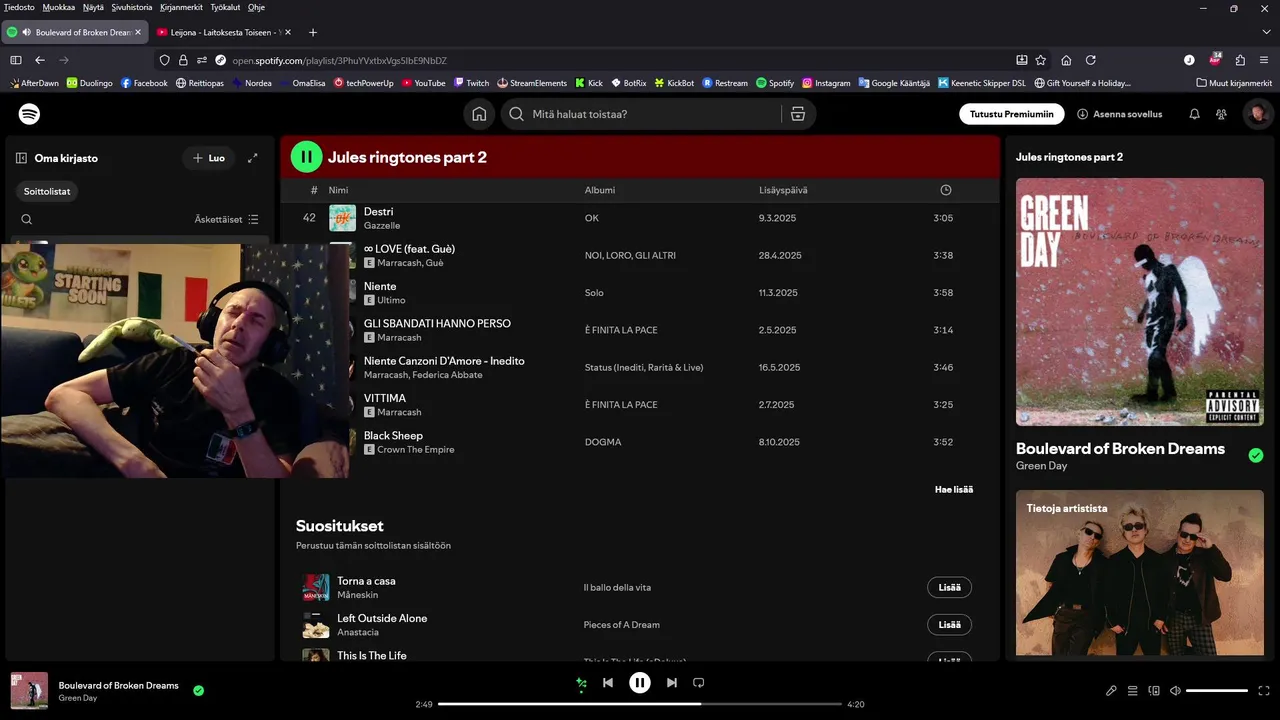The width and height of the screenshot is (1280, 720).
Task: Click now-playing cover in bottom bar
Action: tap(29, 691)
